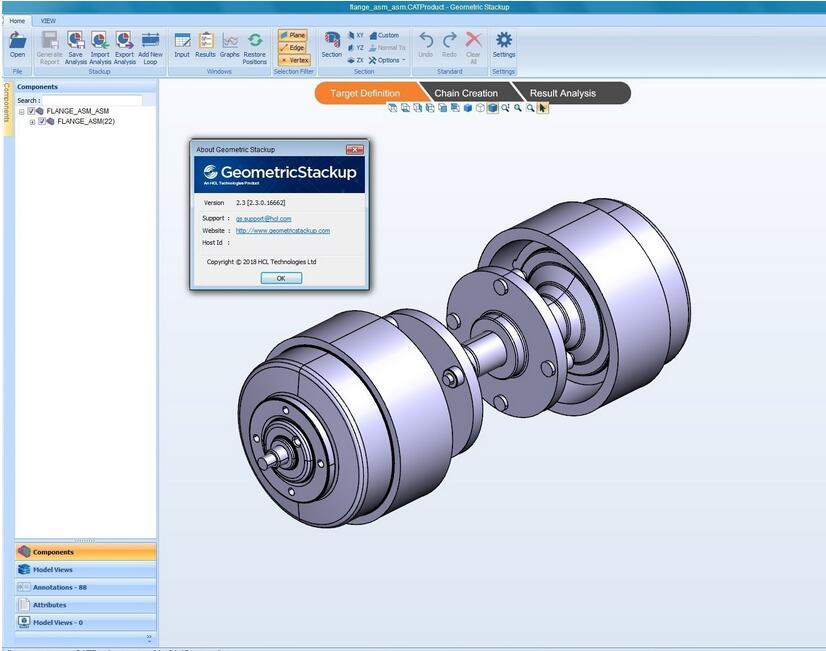Uncheck the FLANGE_ASM_ASM checkbox
This screenshot has height=651, width=826.
tap(31, 111)
